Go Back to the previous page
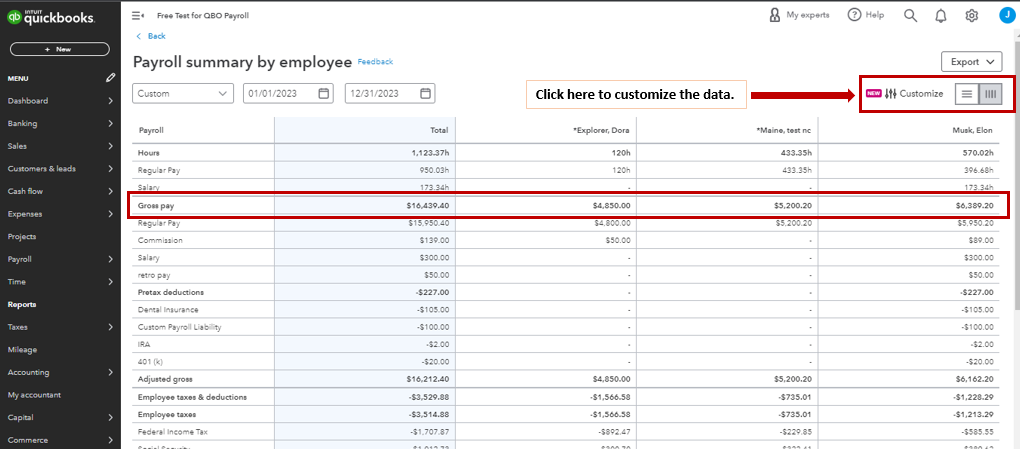Viewport: 1020px width, 449px height. 151,36
